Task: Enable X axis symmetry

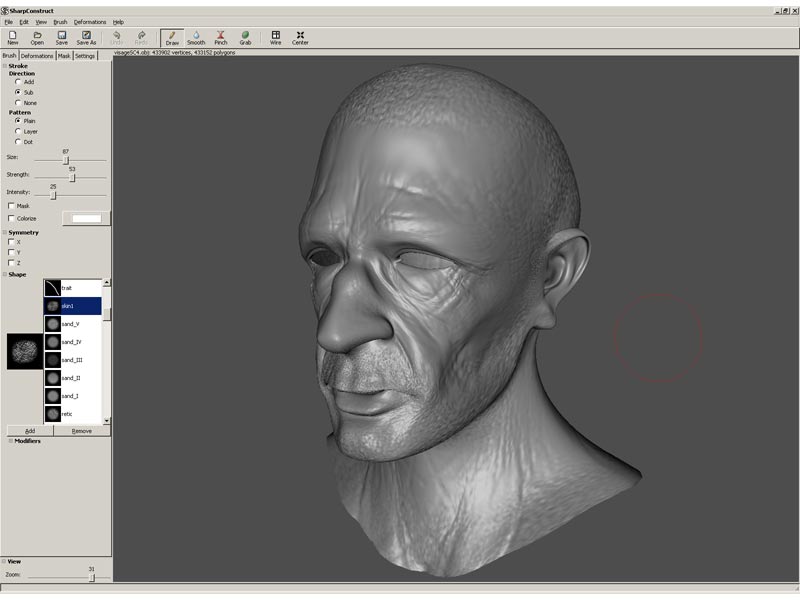Action: click(11, 242)
